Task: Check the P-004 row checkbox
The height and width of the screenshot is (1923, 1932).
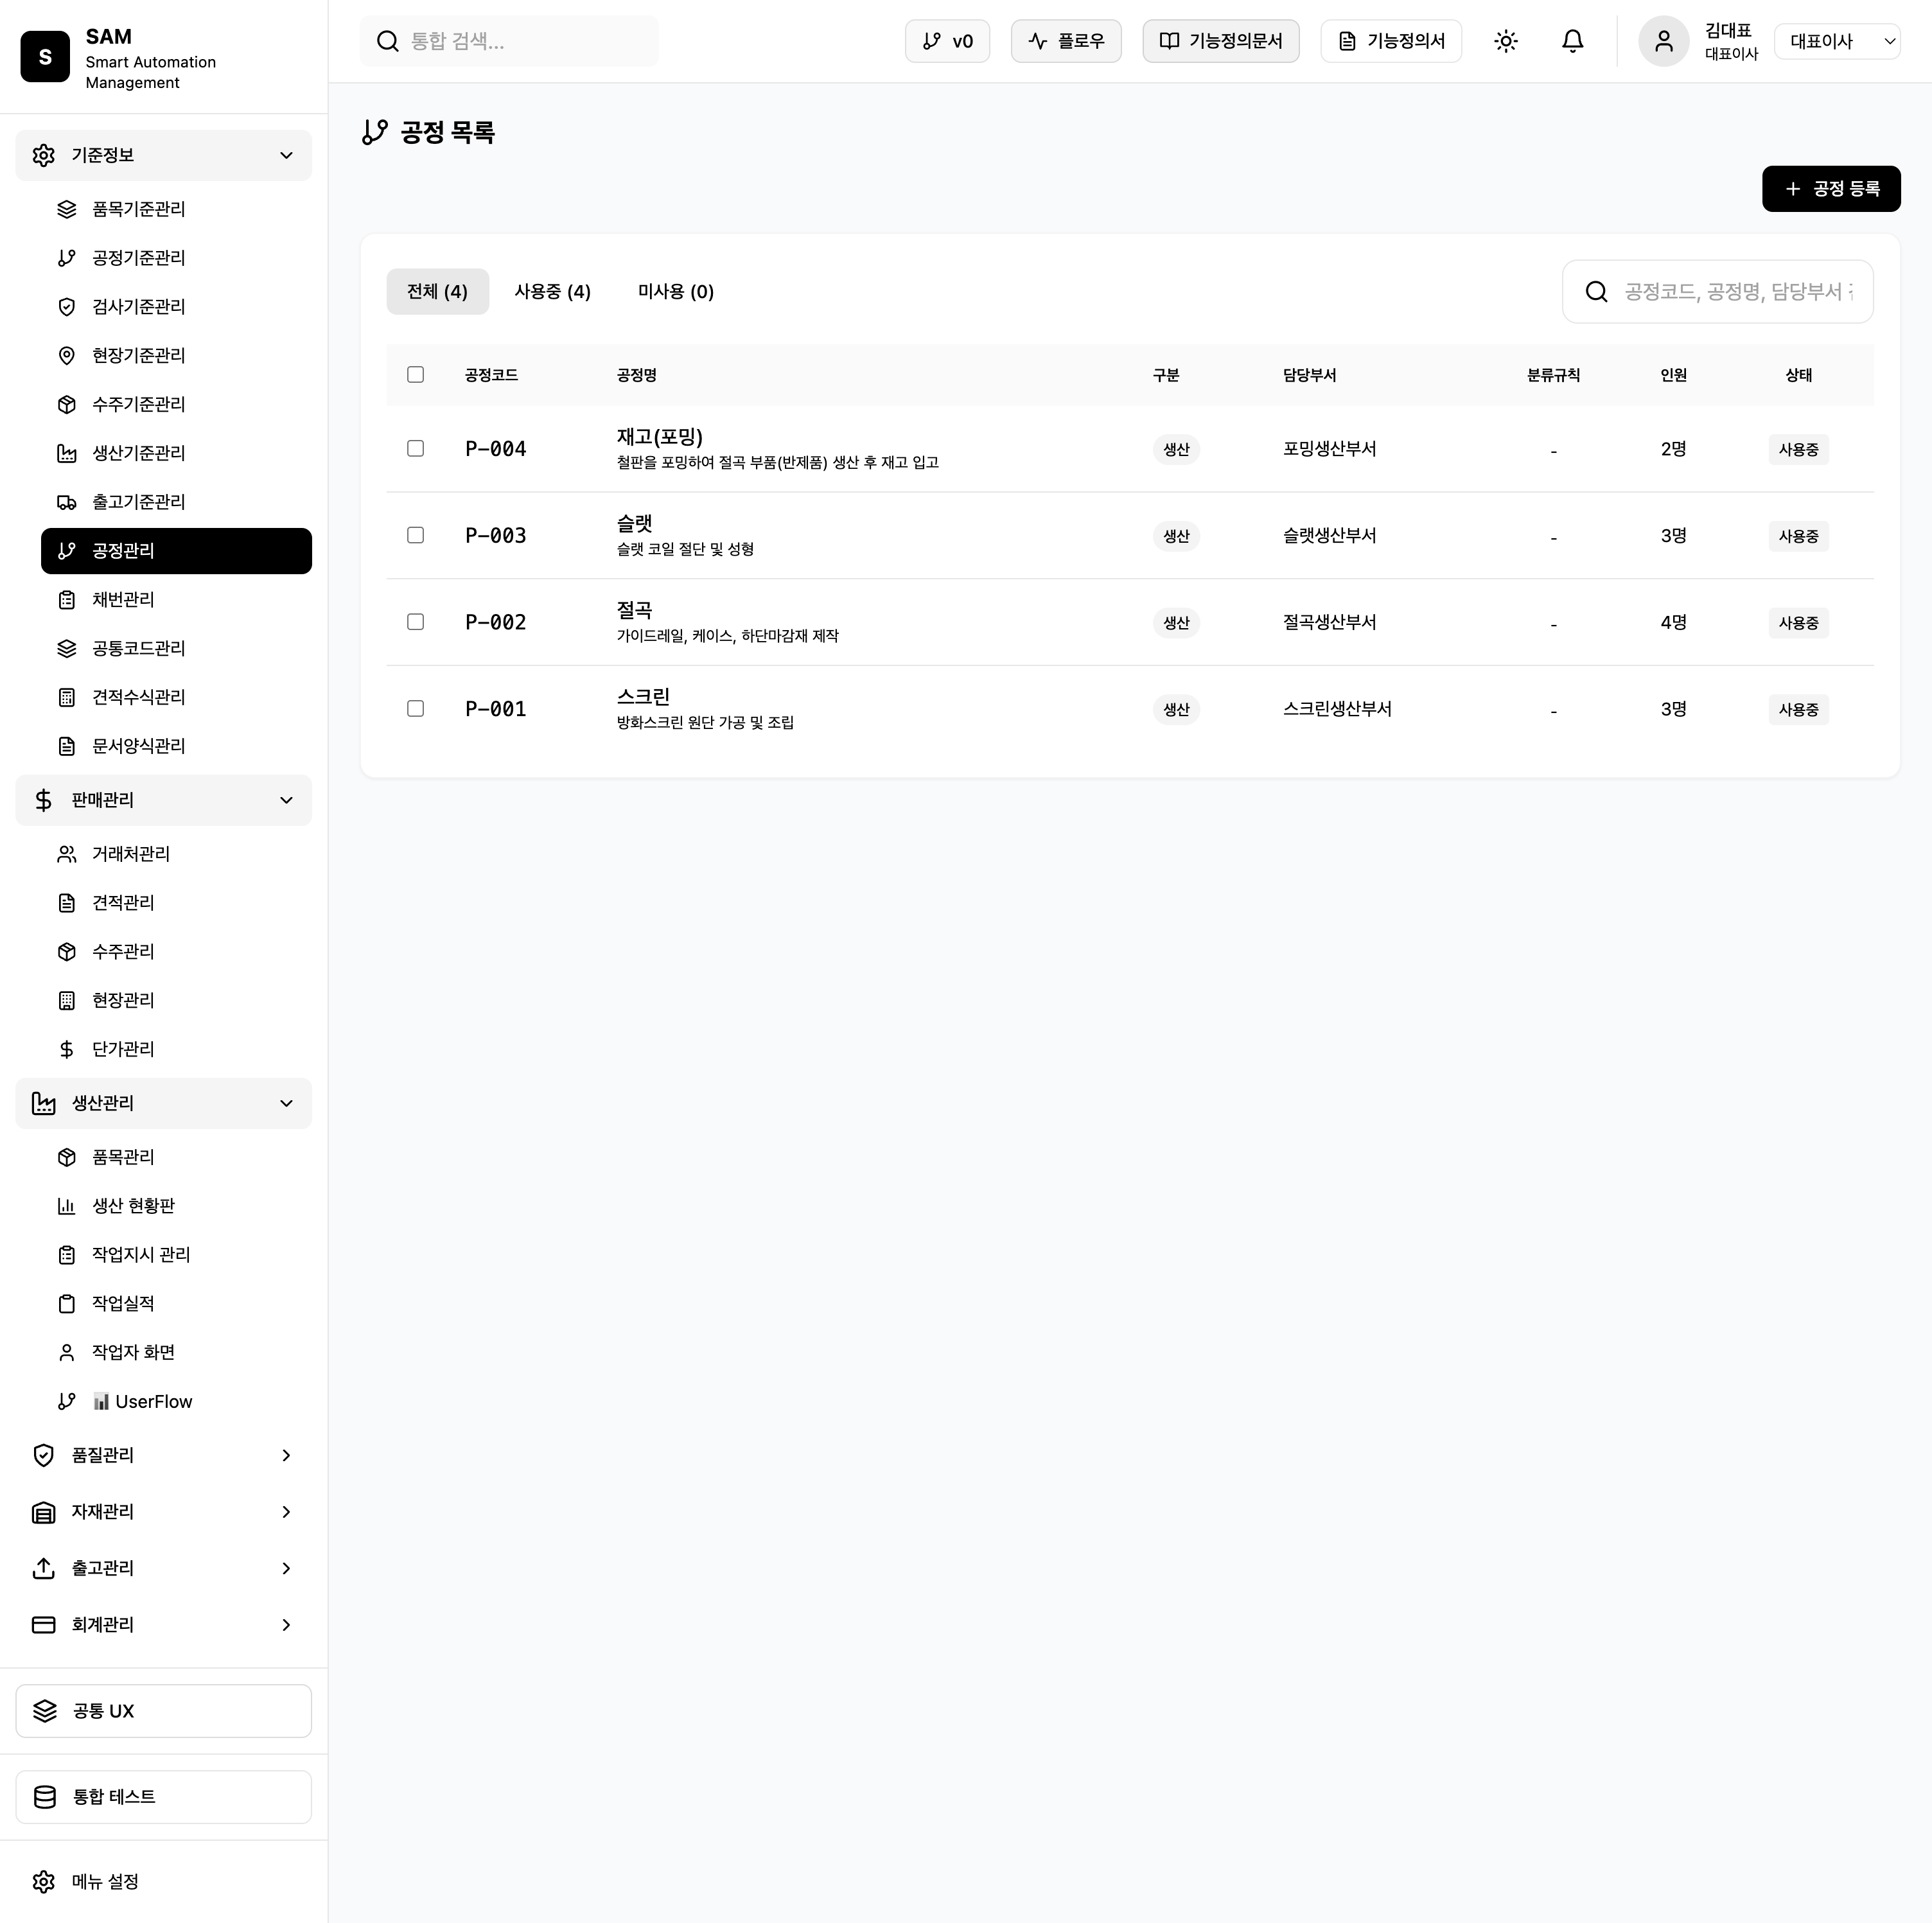Action: pos(415,449)
